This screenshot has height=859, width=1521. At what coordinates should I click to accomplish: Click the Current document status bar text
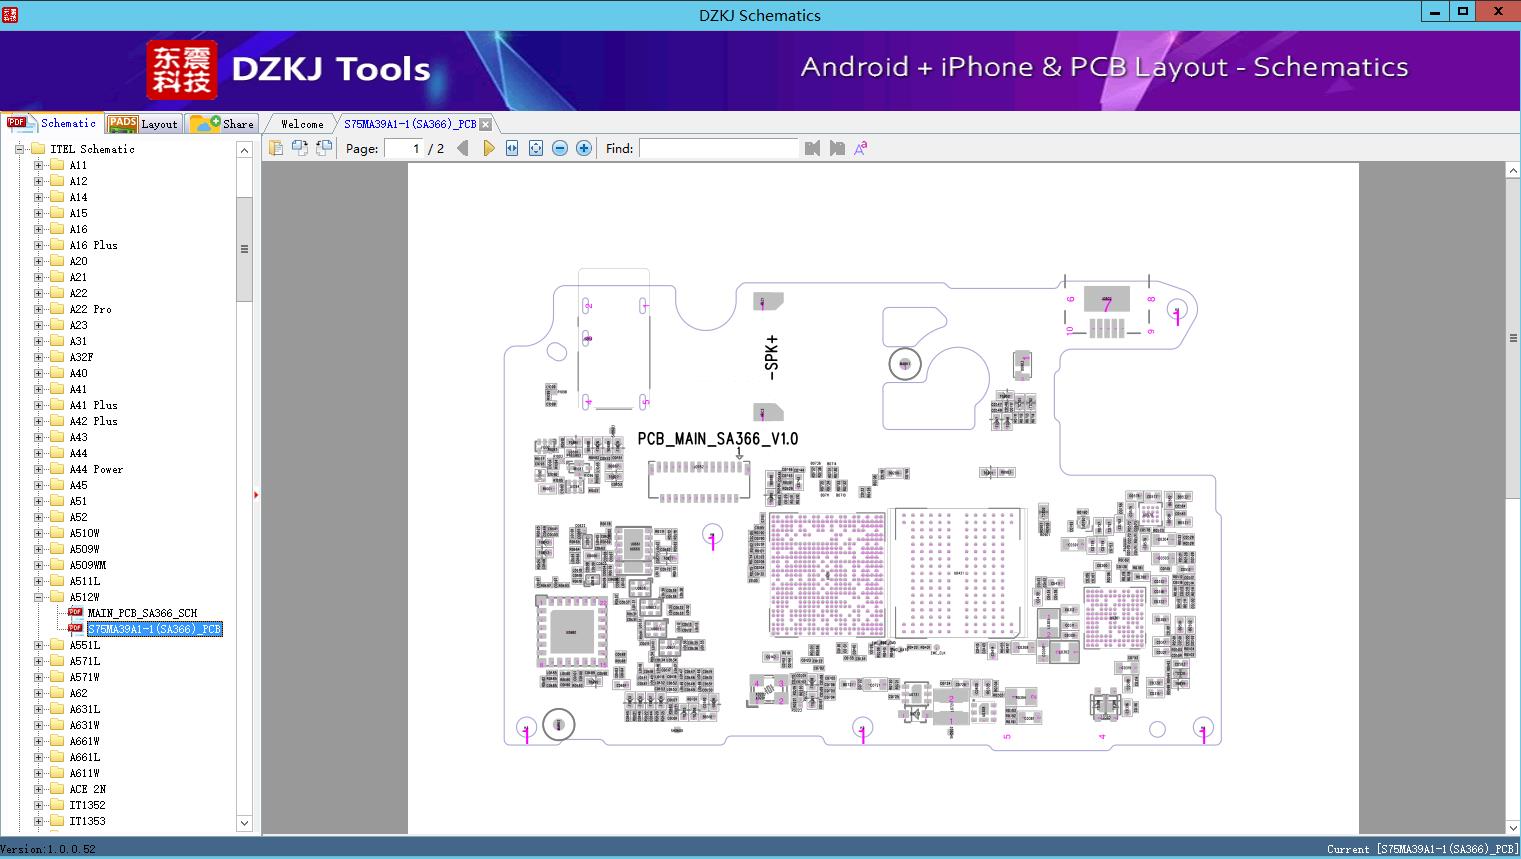[x=1422, y=849]
